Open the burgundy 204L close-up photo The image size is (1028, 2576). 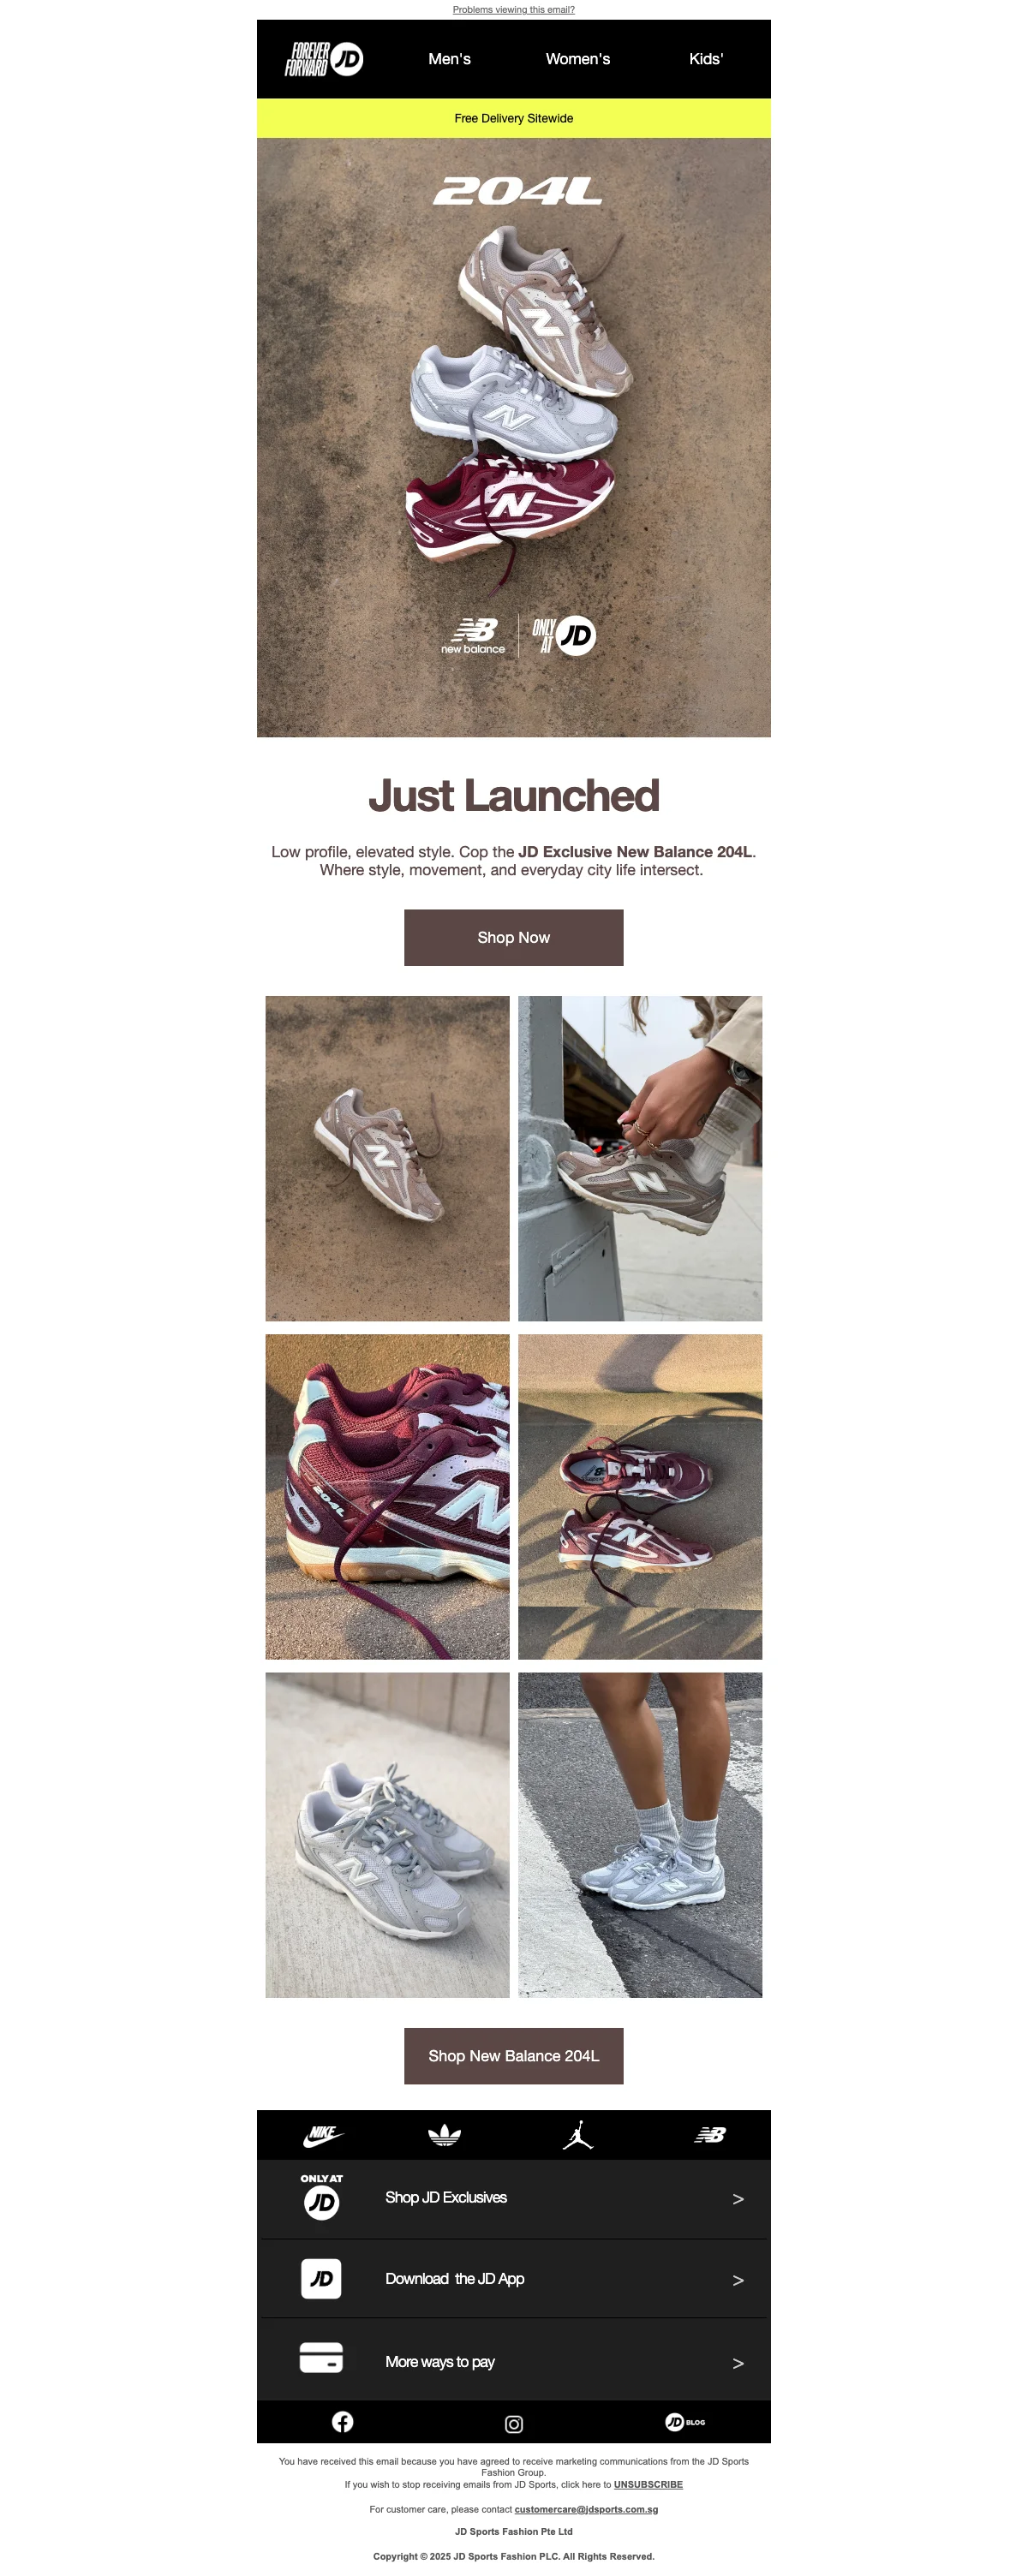point(387,1497)
